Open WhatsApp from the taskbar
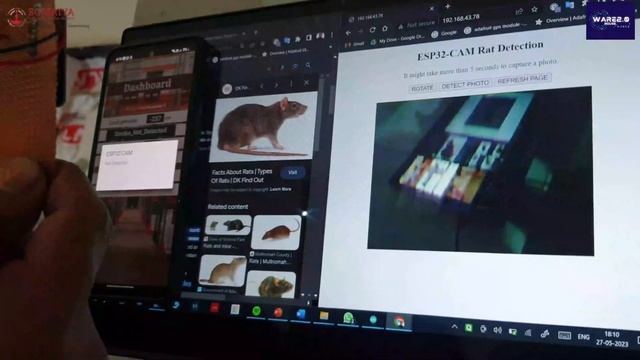 348,318
